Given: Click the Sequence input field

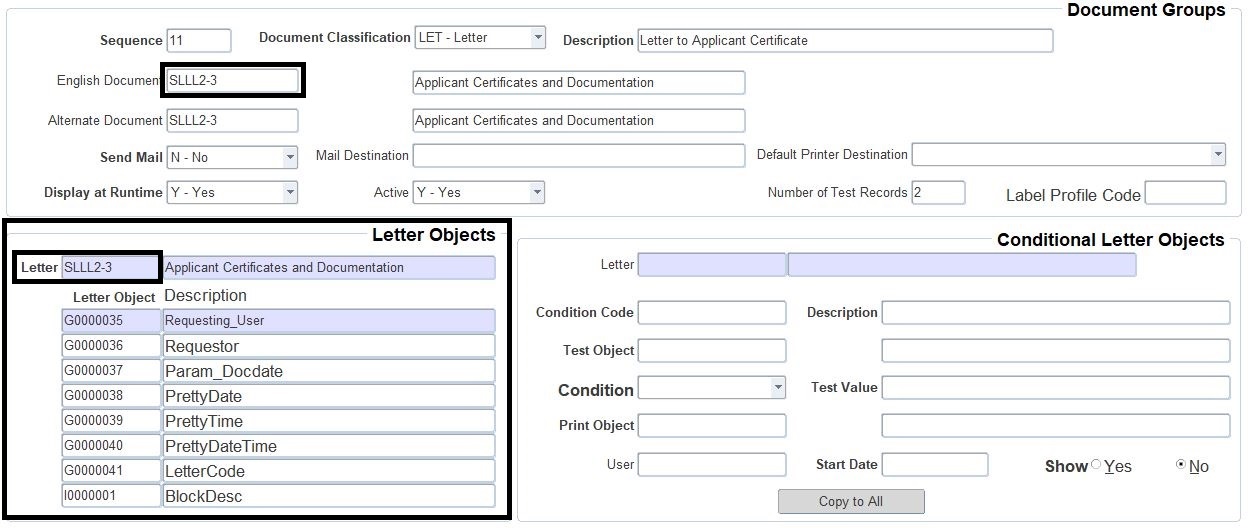Looking at the screenshot, I should 198,40.
